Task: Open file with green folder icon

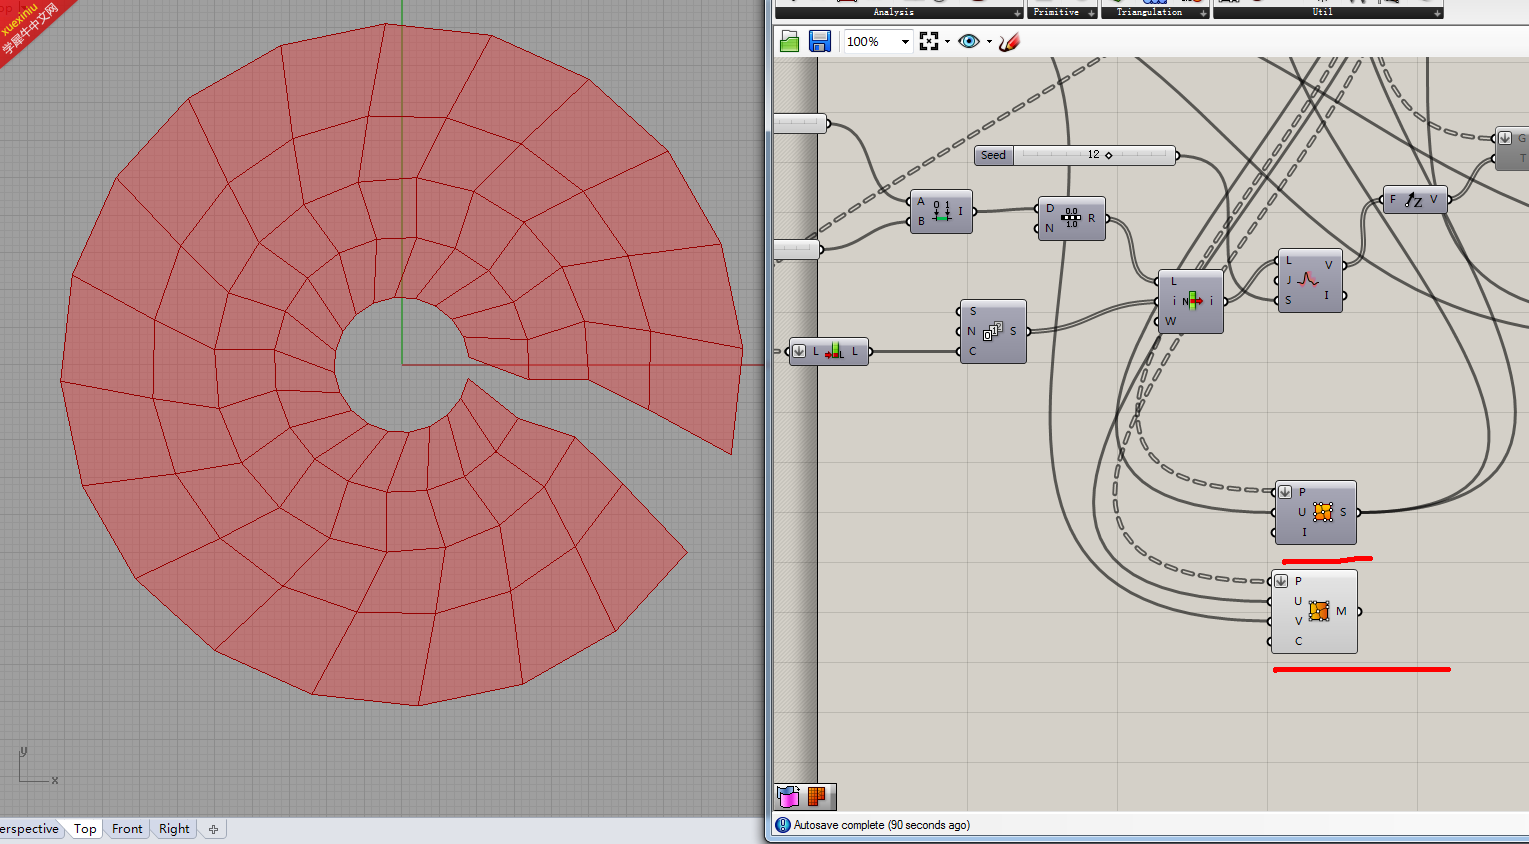Action: pos(789,41)
